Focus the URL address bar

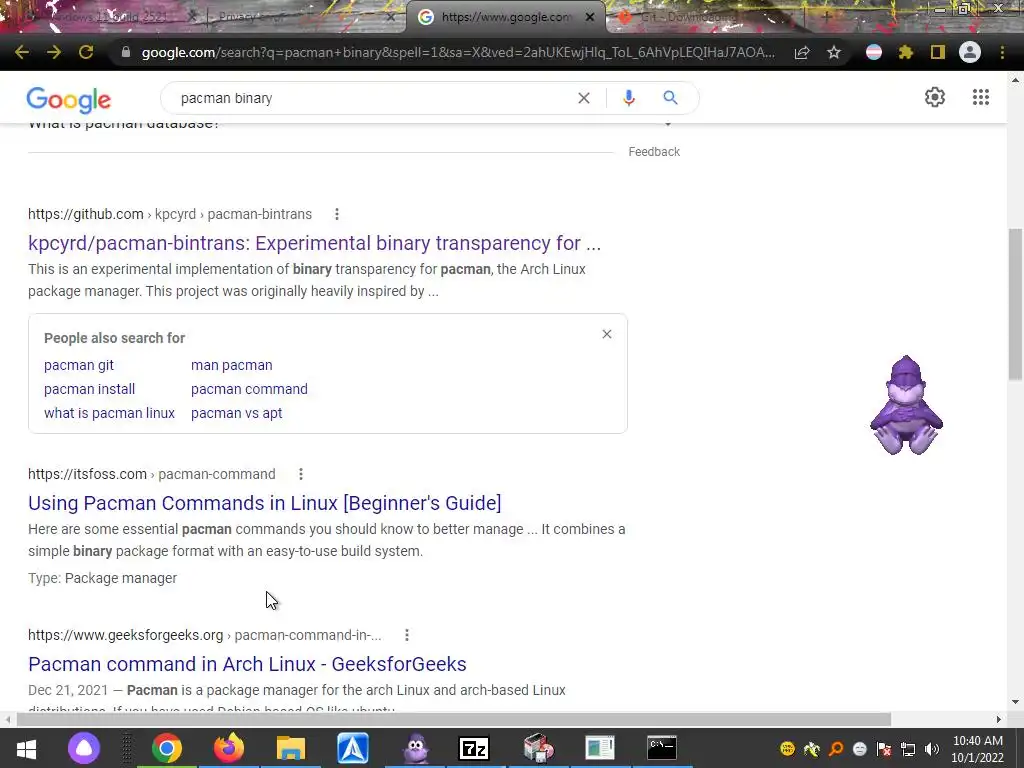point(458,52)
